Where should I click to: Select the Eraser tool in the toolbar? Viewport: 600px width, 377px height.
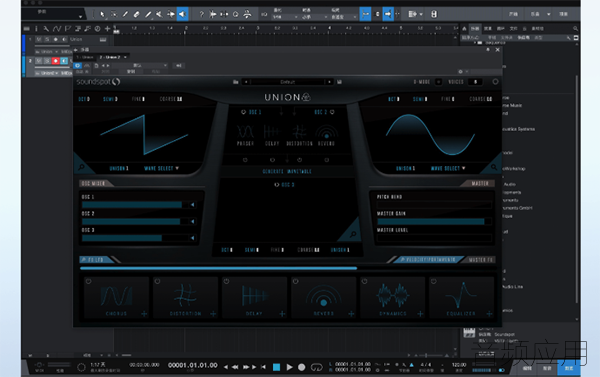point(136,15)
